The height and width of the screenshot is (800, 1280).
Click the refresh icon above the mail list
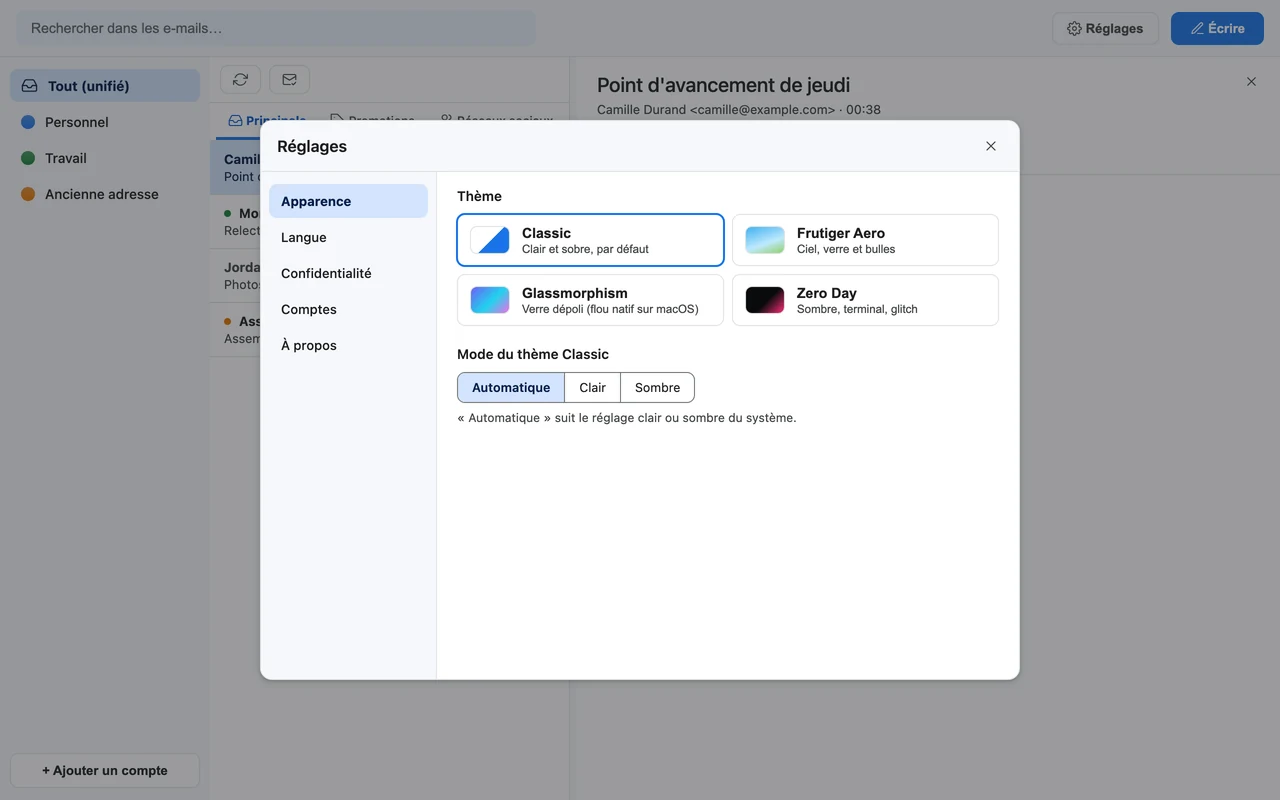240,79
